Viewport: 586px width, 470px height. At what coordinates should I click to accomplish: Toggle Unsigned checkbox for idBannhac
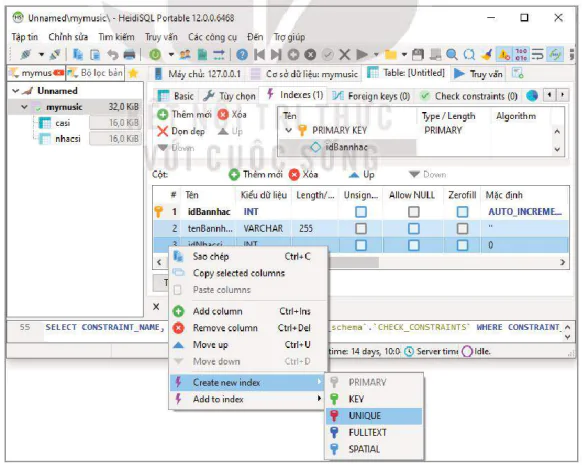[x=361, y=212]
